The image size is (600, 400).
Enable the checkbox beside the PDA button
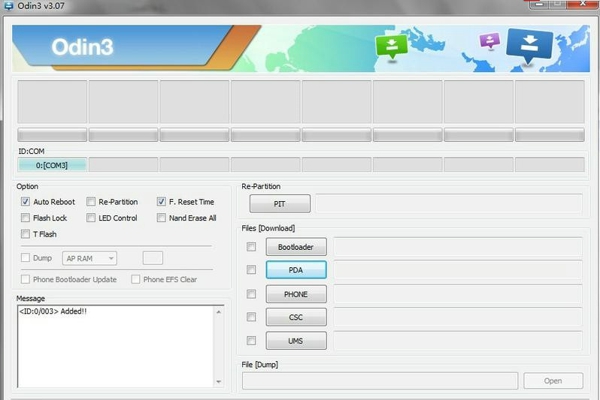tap(251, 271)
